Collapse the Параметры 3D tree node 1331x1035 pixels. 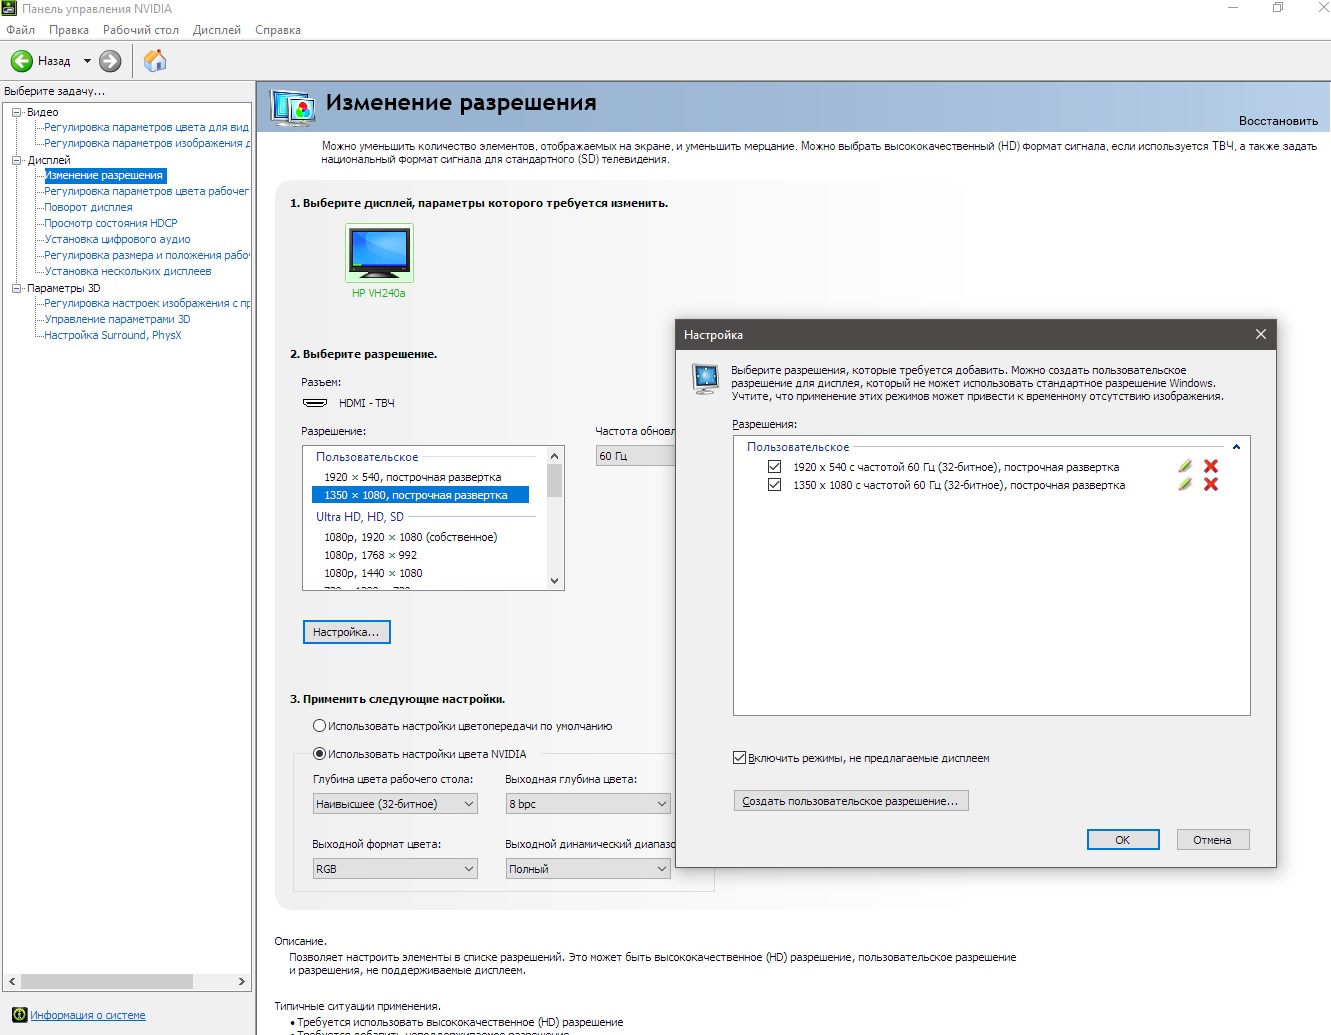click(x=17, y=288)
